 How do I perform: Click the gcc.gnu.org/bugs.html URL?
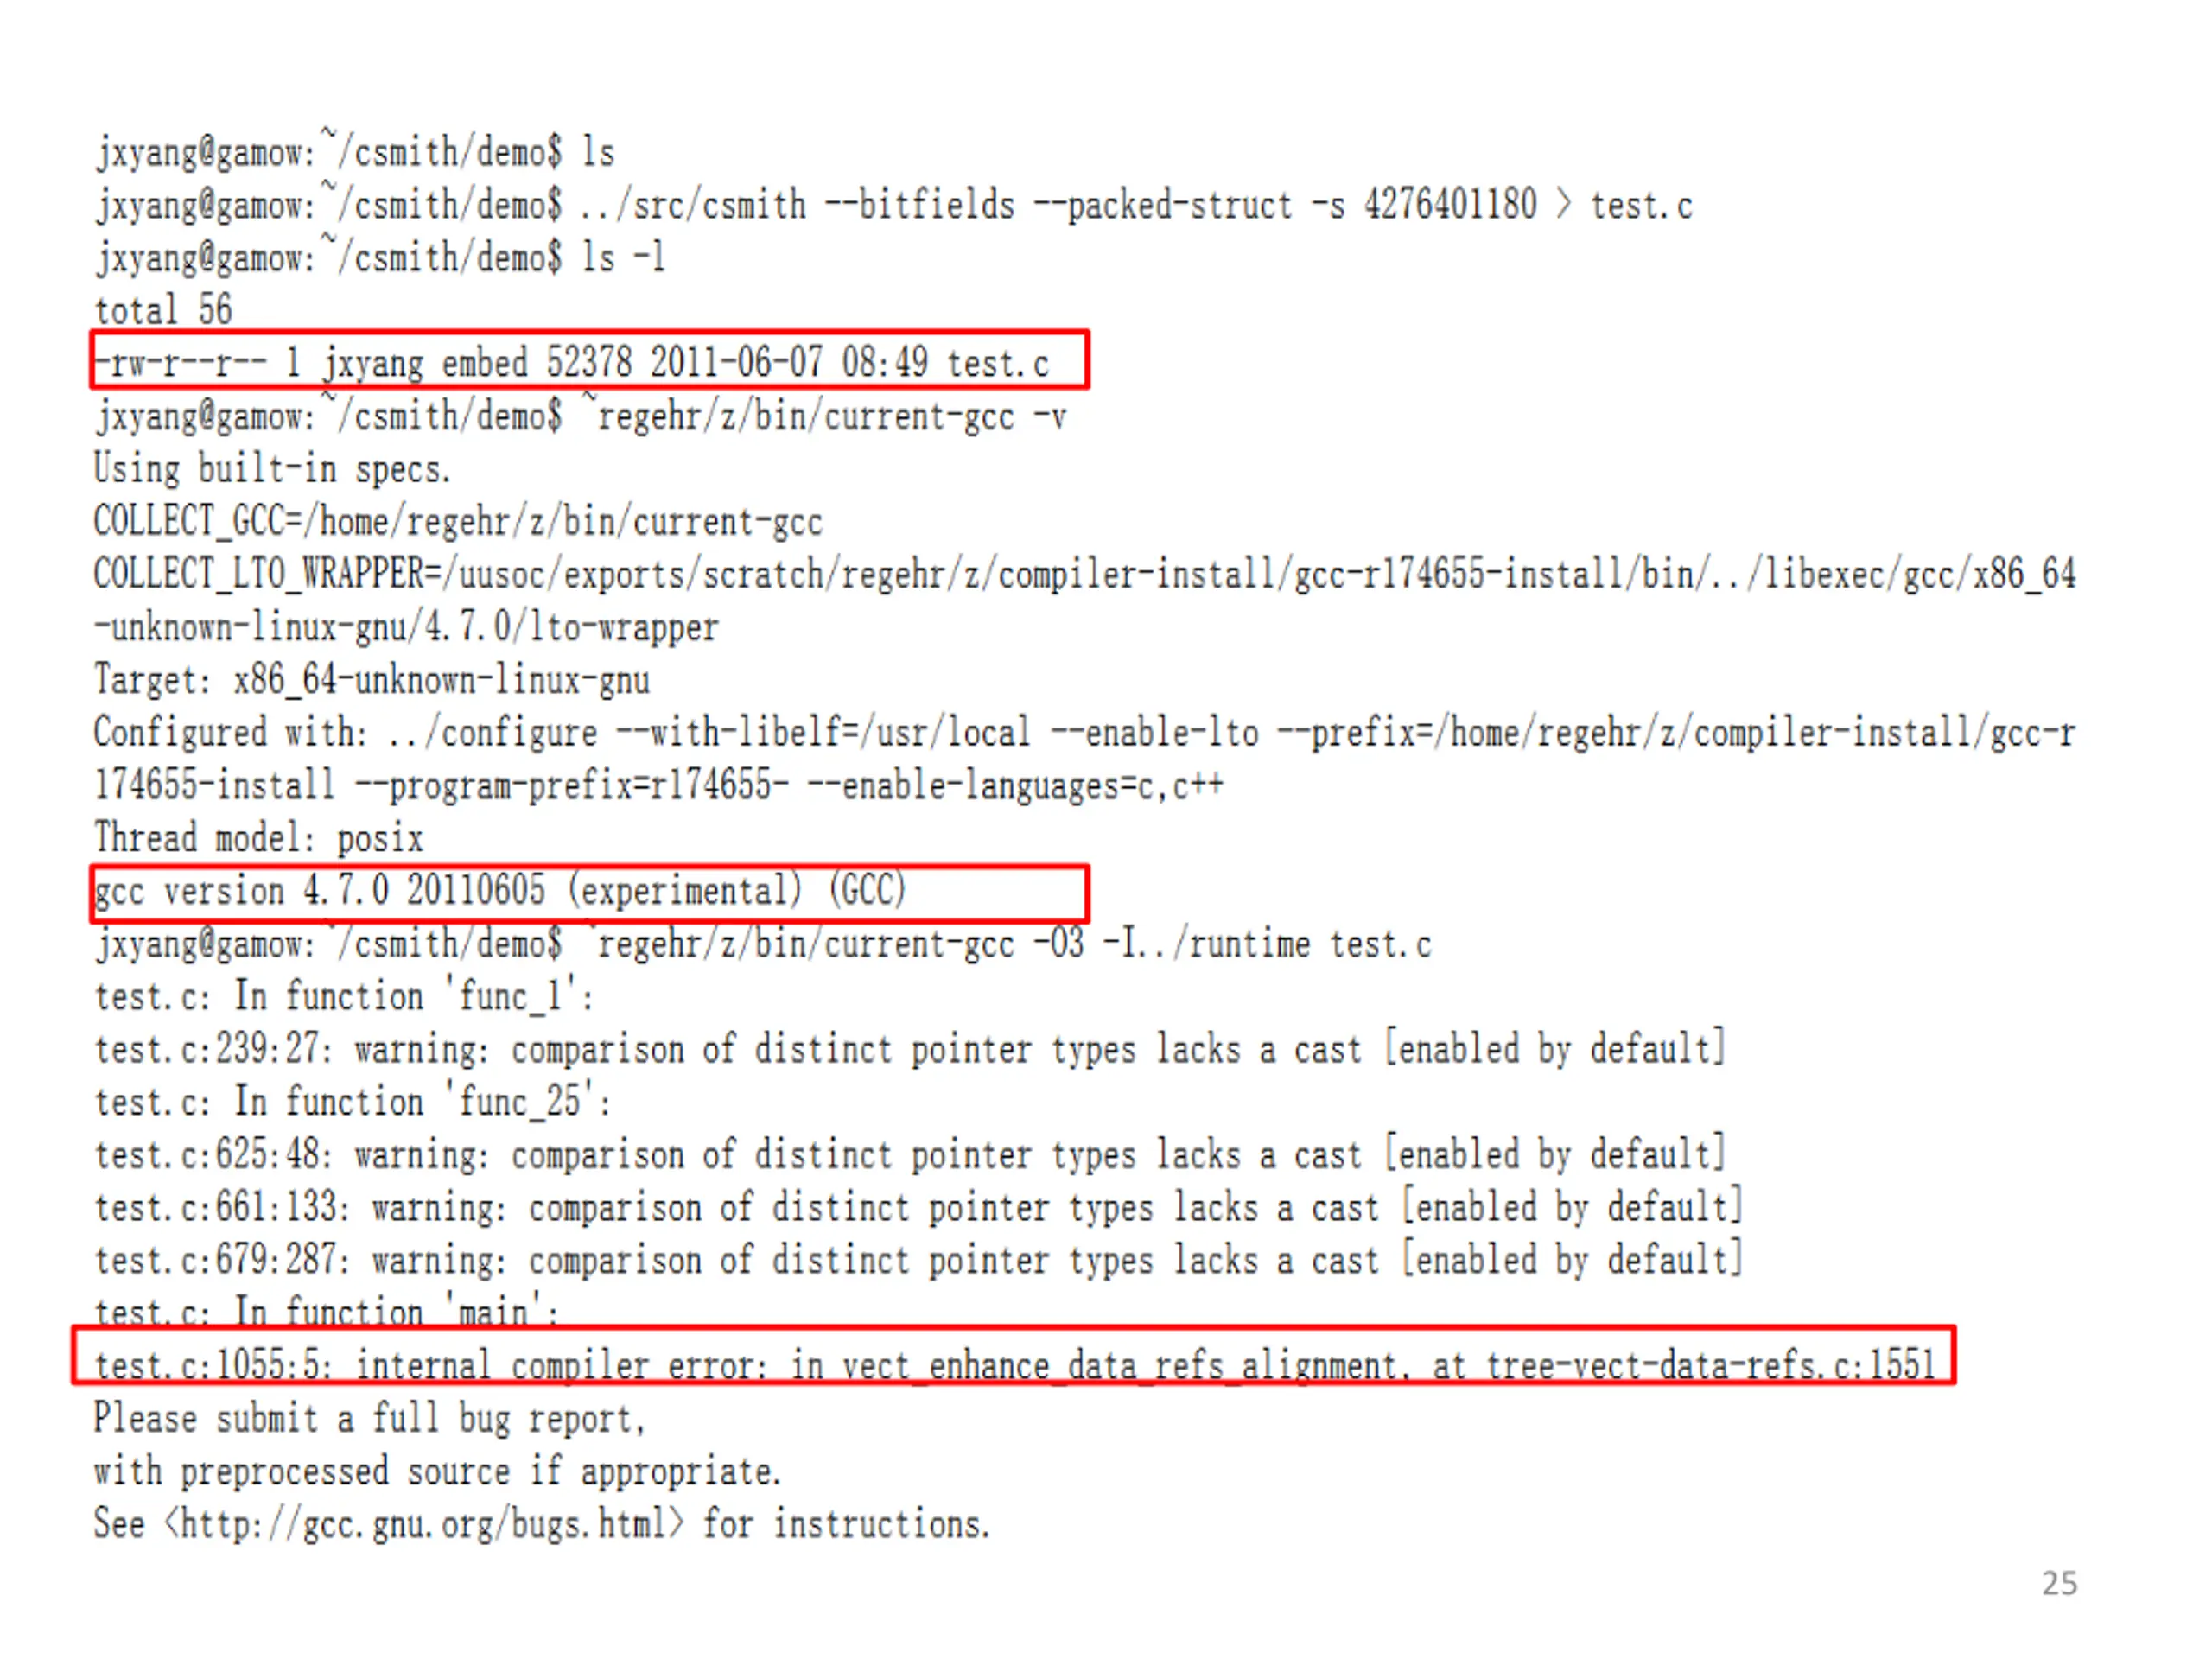click(425, 1524)
